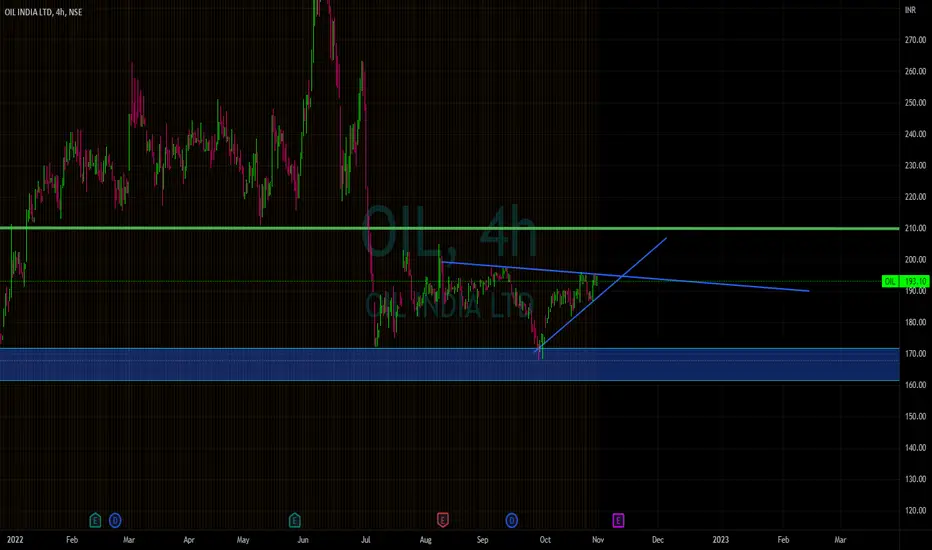Click the 200.00 price axis label
Image resolution: width=932 pixels, height=550 pixels.
click(915, 259)
